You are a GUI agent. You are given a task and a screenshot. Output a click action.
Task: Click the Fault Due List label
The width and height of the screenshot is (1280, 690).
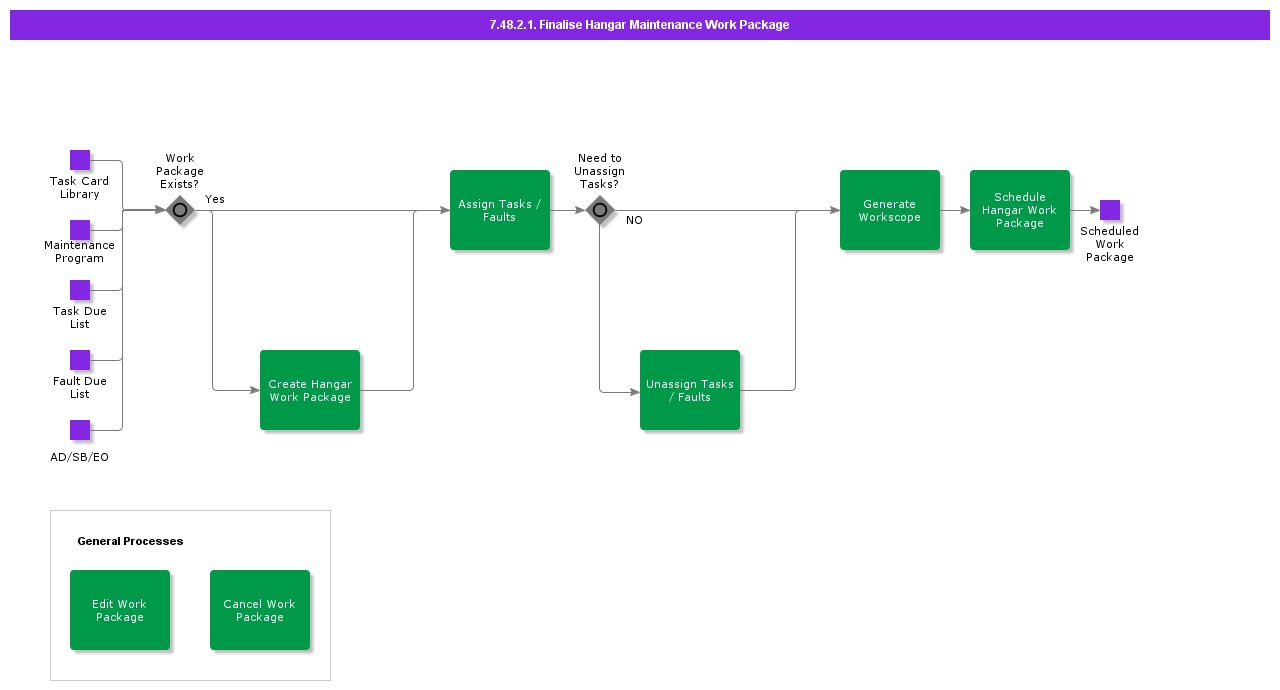[80, 388]
